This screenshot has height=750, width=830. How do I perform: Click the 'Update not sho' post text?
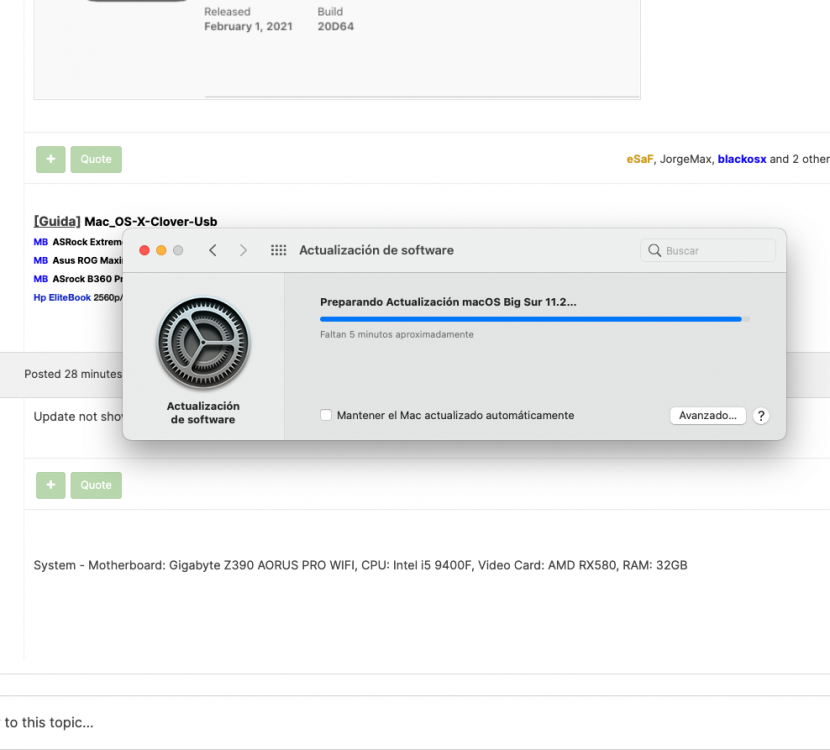(78, 417)
